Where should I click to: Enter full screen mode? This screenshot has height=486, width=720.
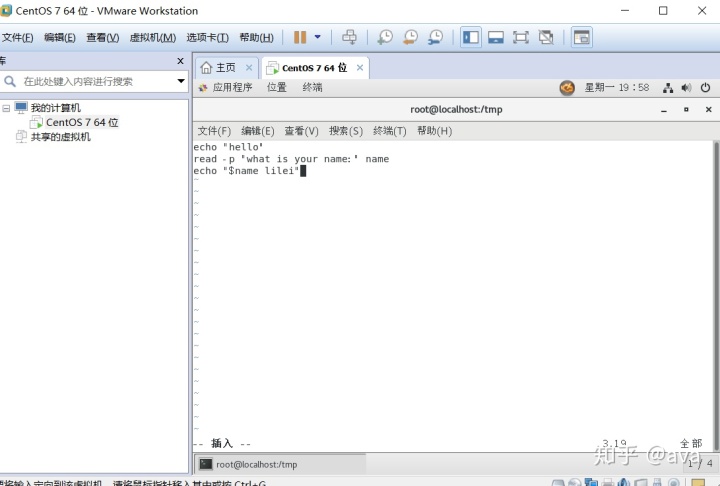click(x=520, y=37)
